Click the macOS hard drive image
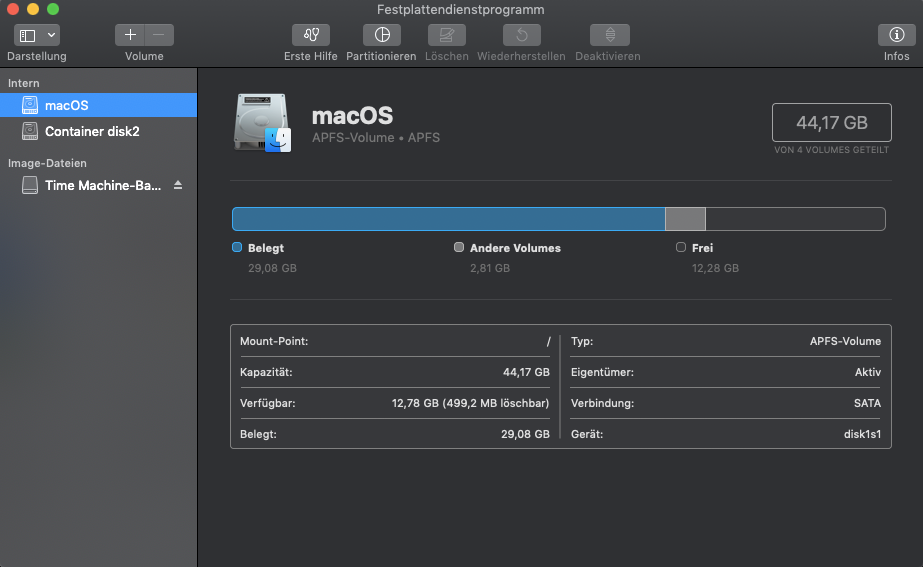Image resolution: width=923 pixels, height=567 pixels. point(262,124)
